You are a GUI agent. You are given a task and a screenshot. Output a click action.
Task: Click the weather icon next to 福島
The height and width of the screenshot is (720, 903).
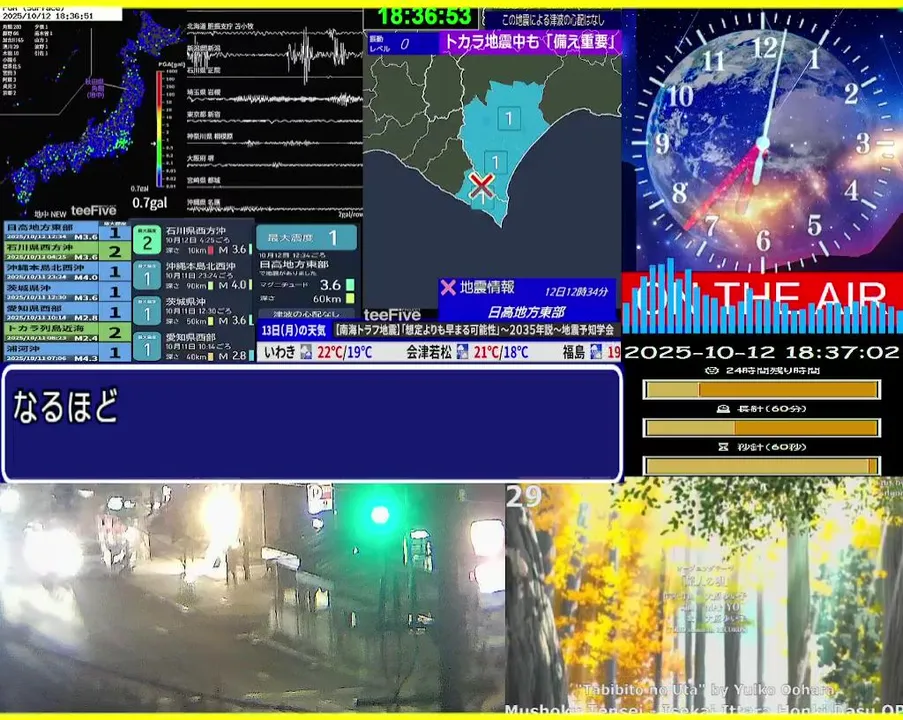click(x=596, y=352)
